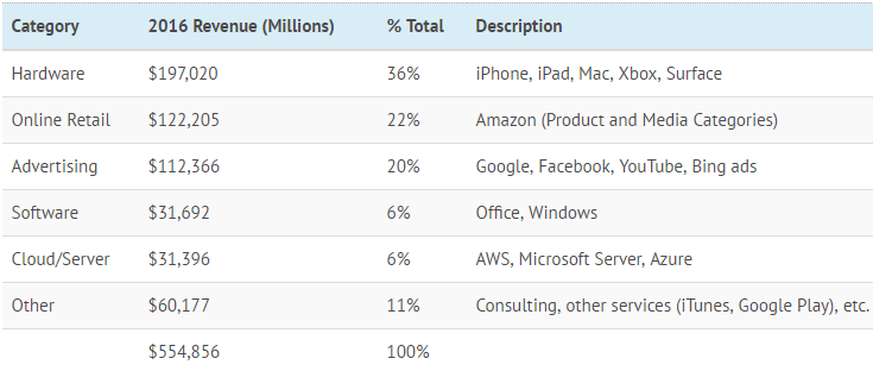
Task: Select the $112,366 revenue figure
Action: (x=184, y=167)
